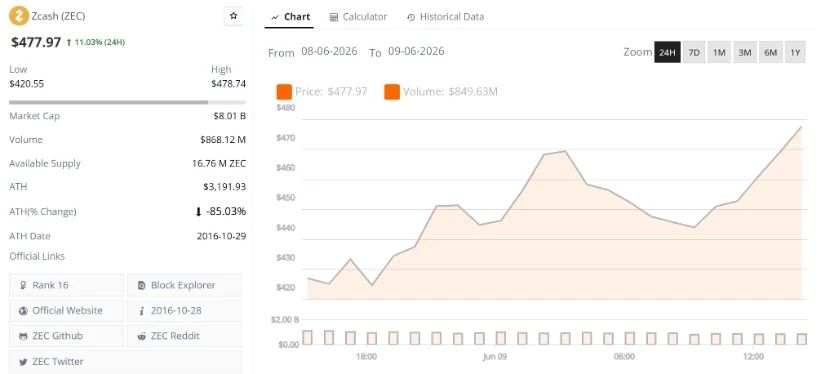Image resolution: width=825 pixels, height=374 pixels.
Task: Select the 1Y zoom range
Action: tap(795, 52)
